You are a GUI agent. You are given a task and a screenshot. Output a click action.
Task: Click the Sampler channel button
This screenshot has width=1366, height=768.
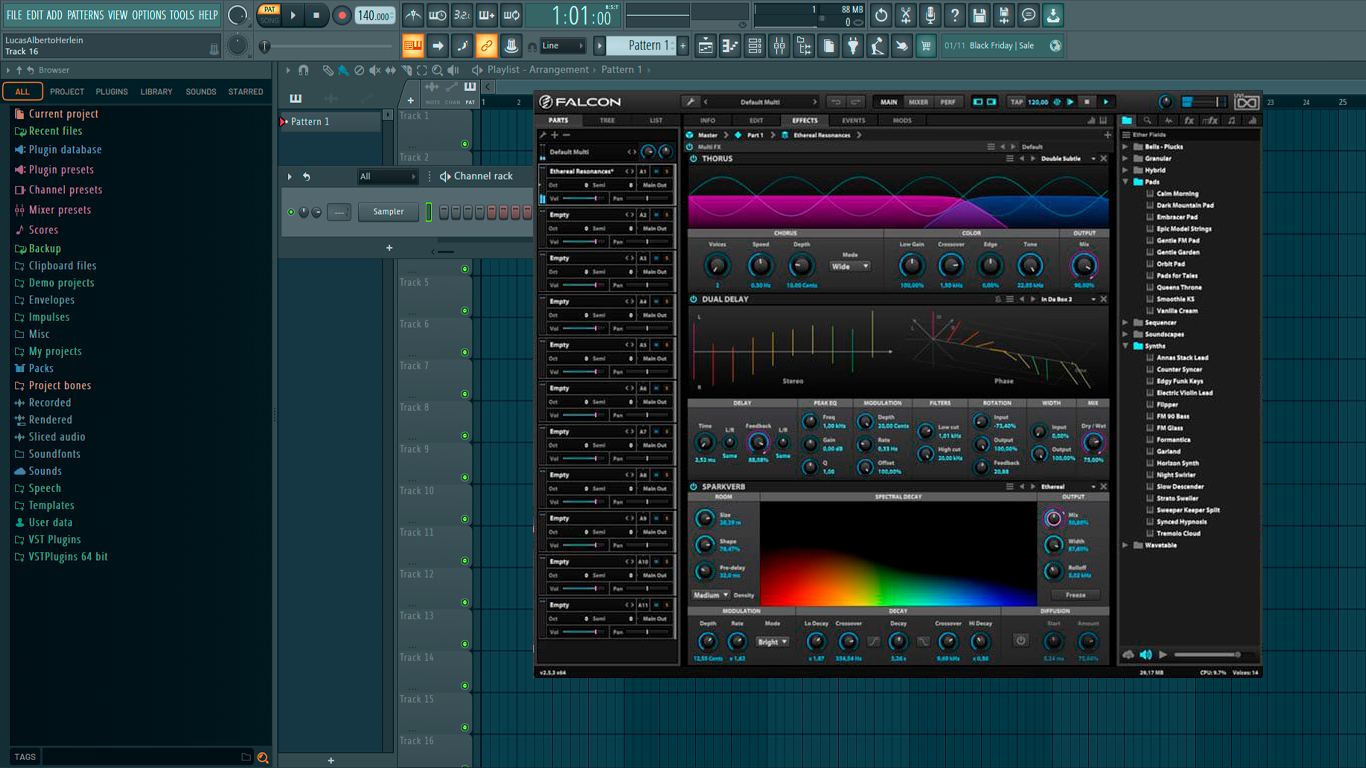(x=389, y=212)
